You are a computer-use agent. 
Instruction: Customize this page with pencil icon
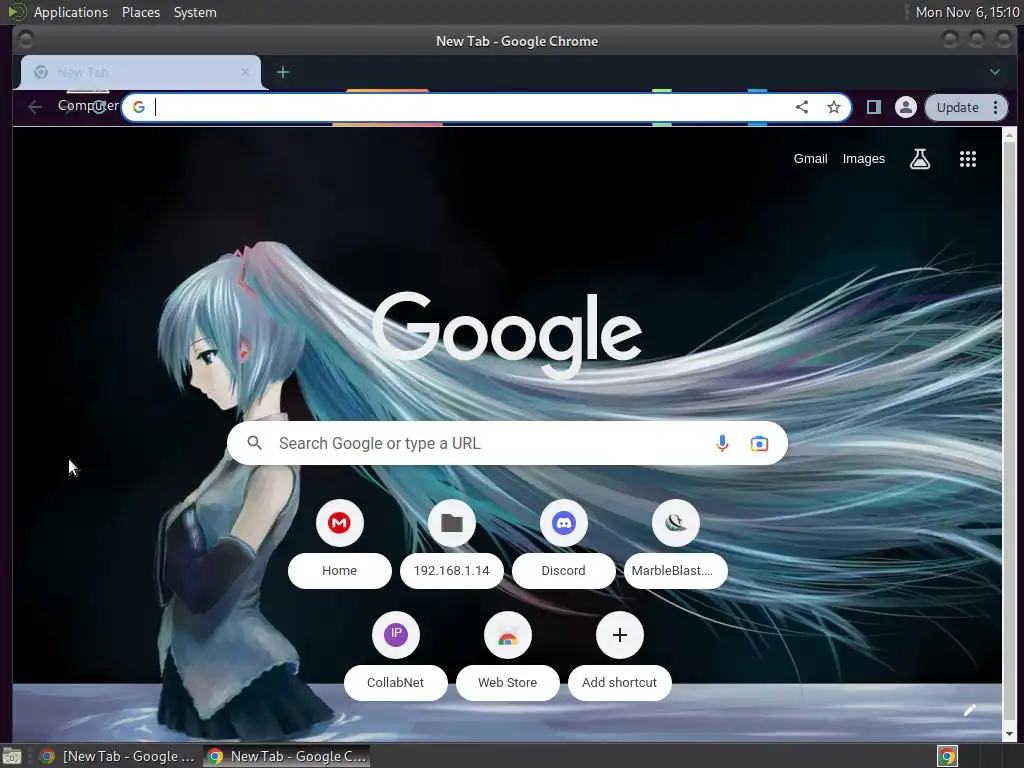click(969, 711)
